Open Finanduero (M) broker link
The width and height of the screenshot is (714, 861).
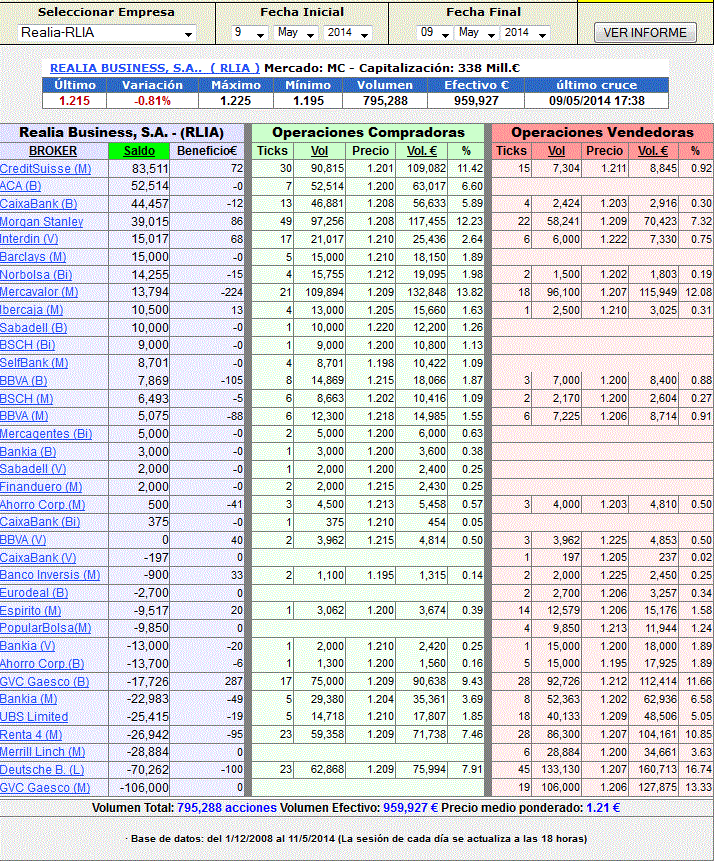41,487
